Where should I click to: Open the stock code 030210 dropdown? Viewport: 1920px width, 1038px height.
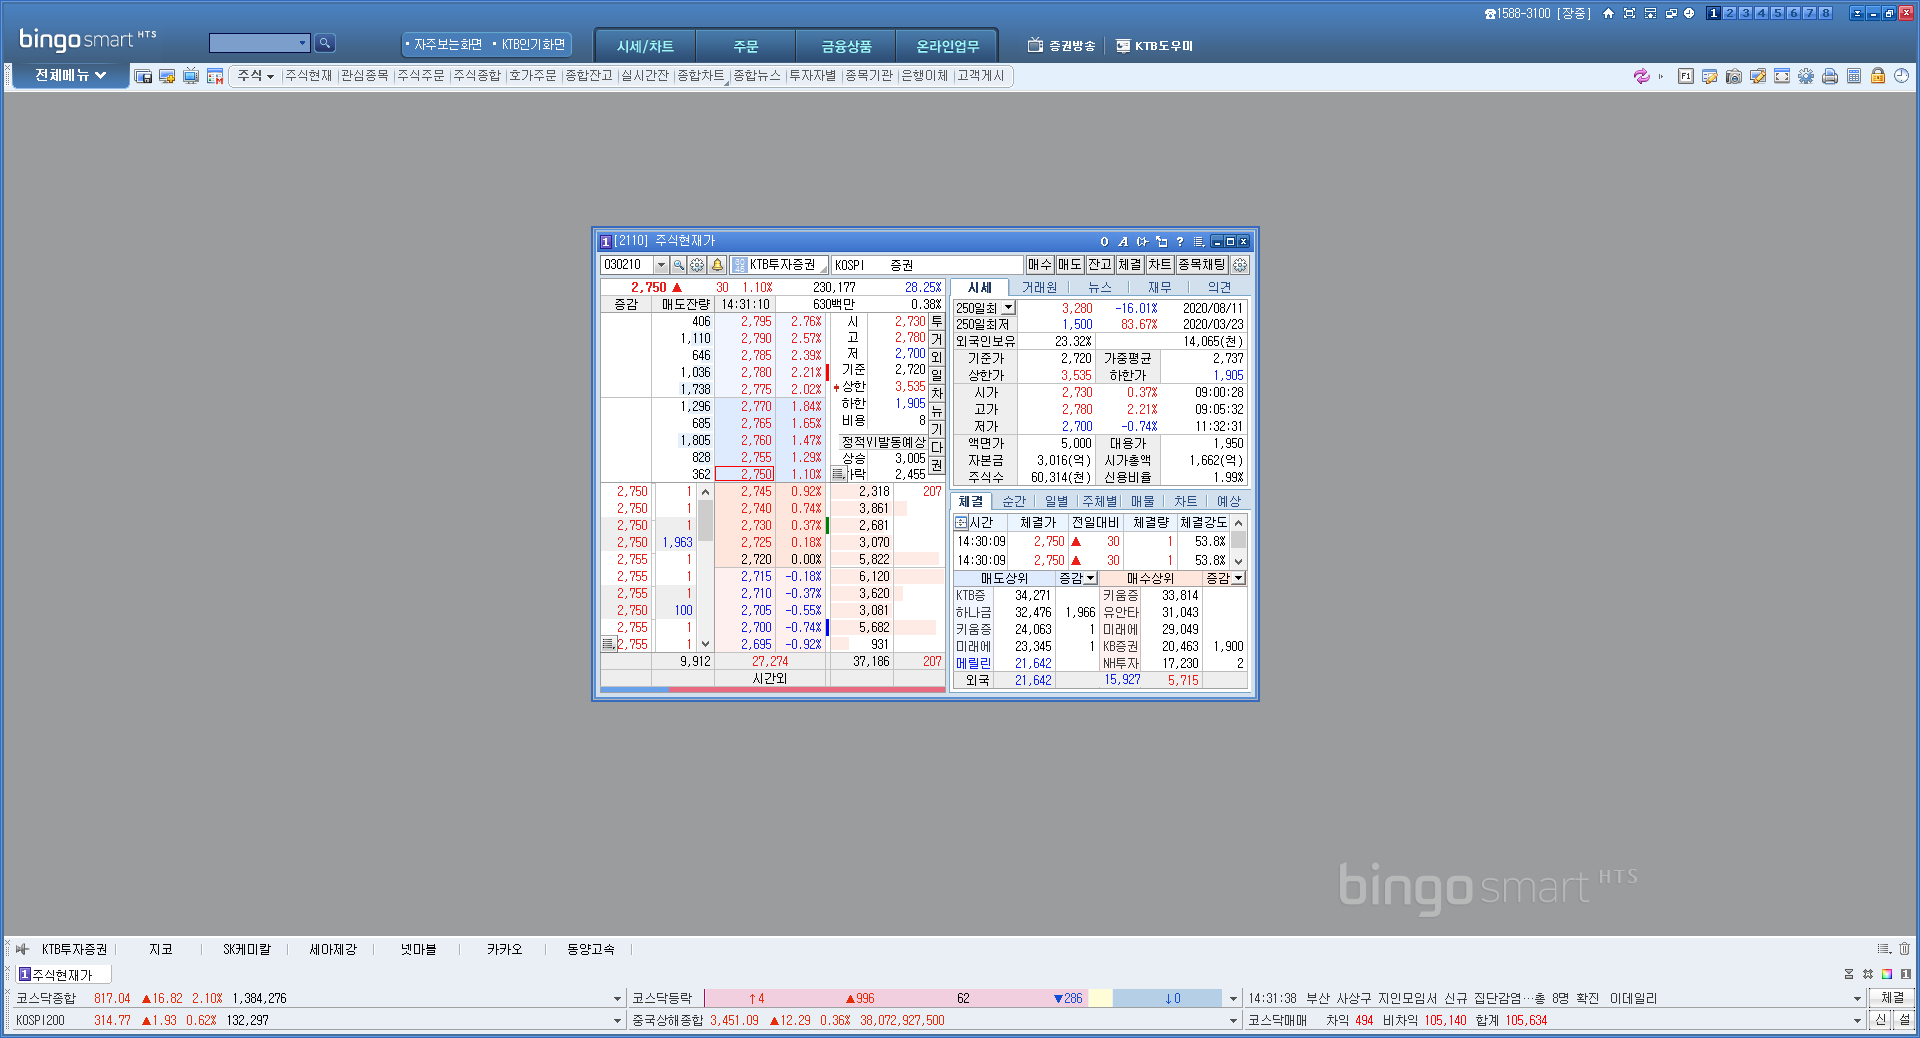tap(661, 265)
